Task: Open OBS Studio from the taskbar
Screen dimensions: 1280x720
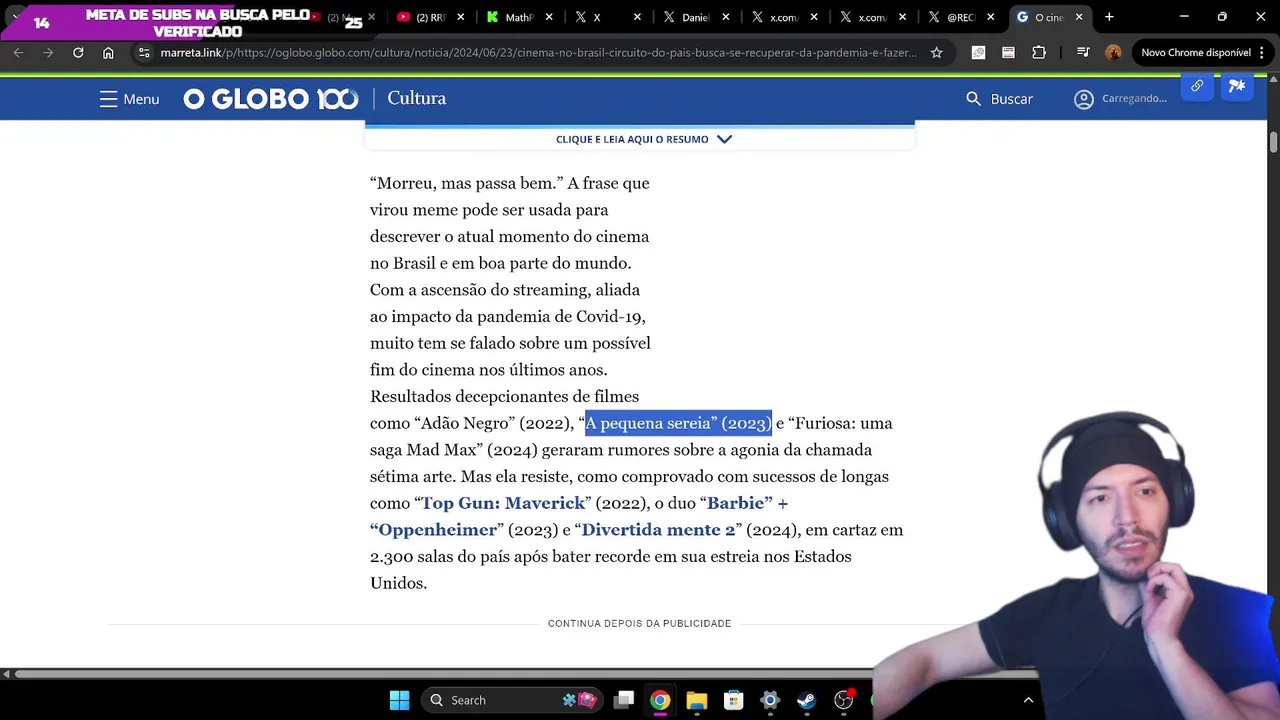Action: pyautogui.click(x=843, y=700)
